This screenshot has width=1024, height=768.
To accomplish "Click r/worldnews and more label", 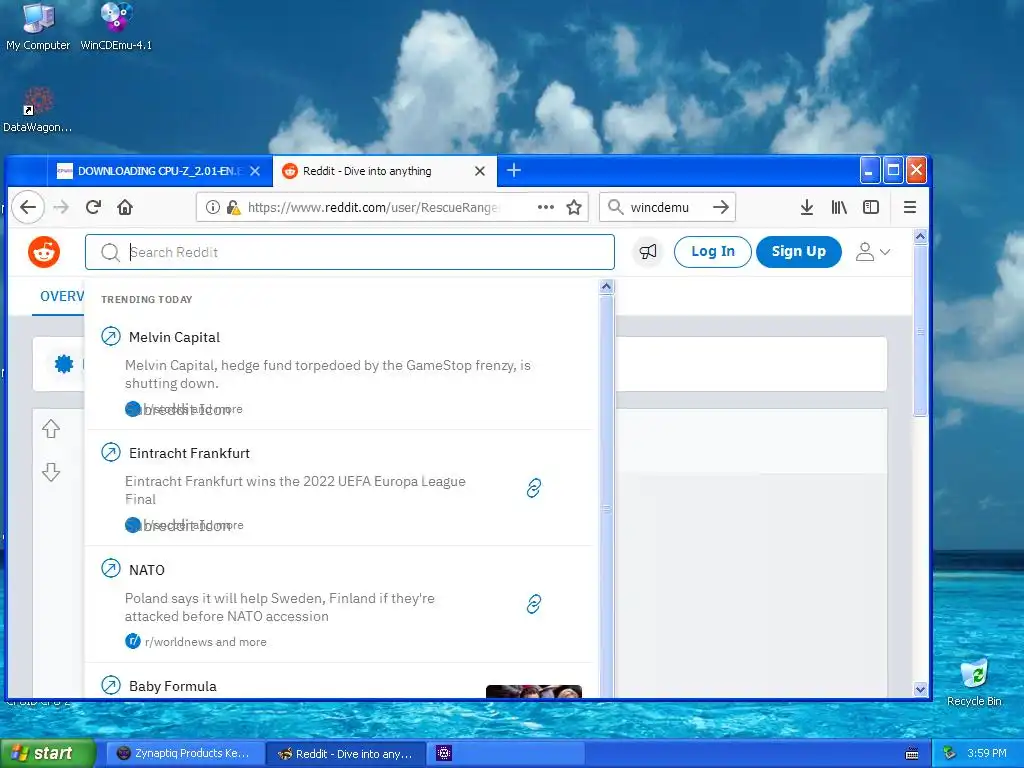I will (x=206, y=642).
